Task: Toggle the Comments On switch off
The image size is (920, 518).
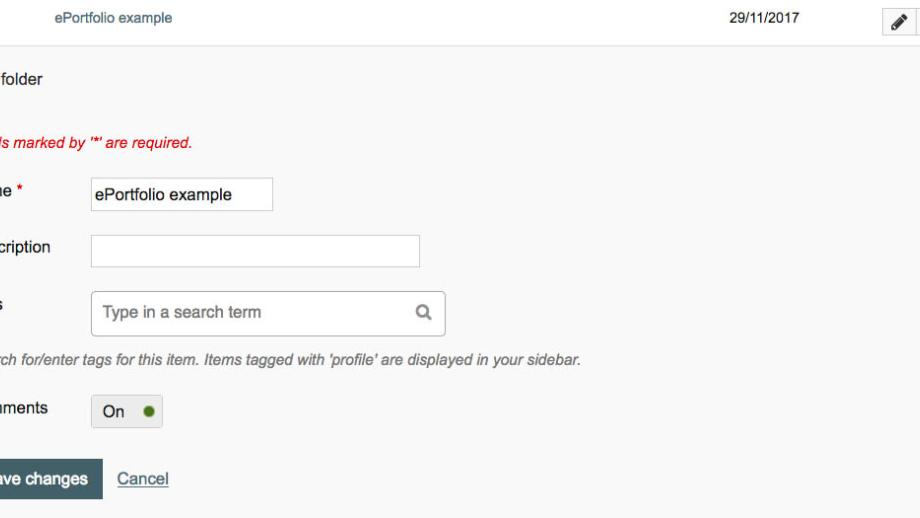Action: pyautogui.click(x=127, y=411)
